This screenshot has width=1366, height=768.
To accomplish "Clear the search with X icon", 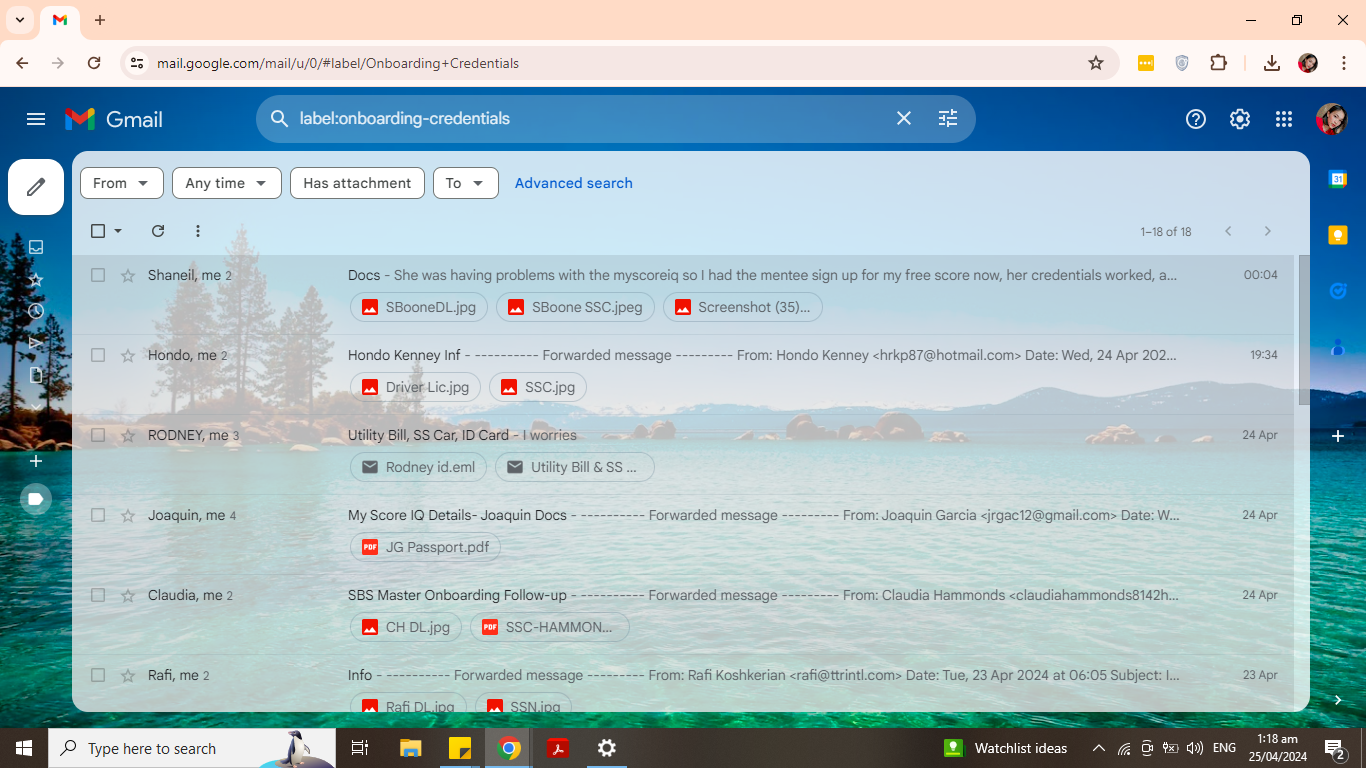I will [x=904, y=118].
